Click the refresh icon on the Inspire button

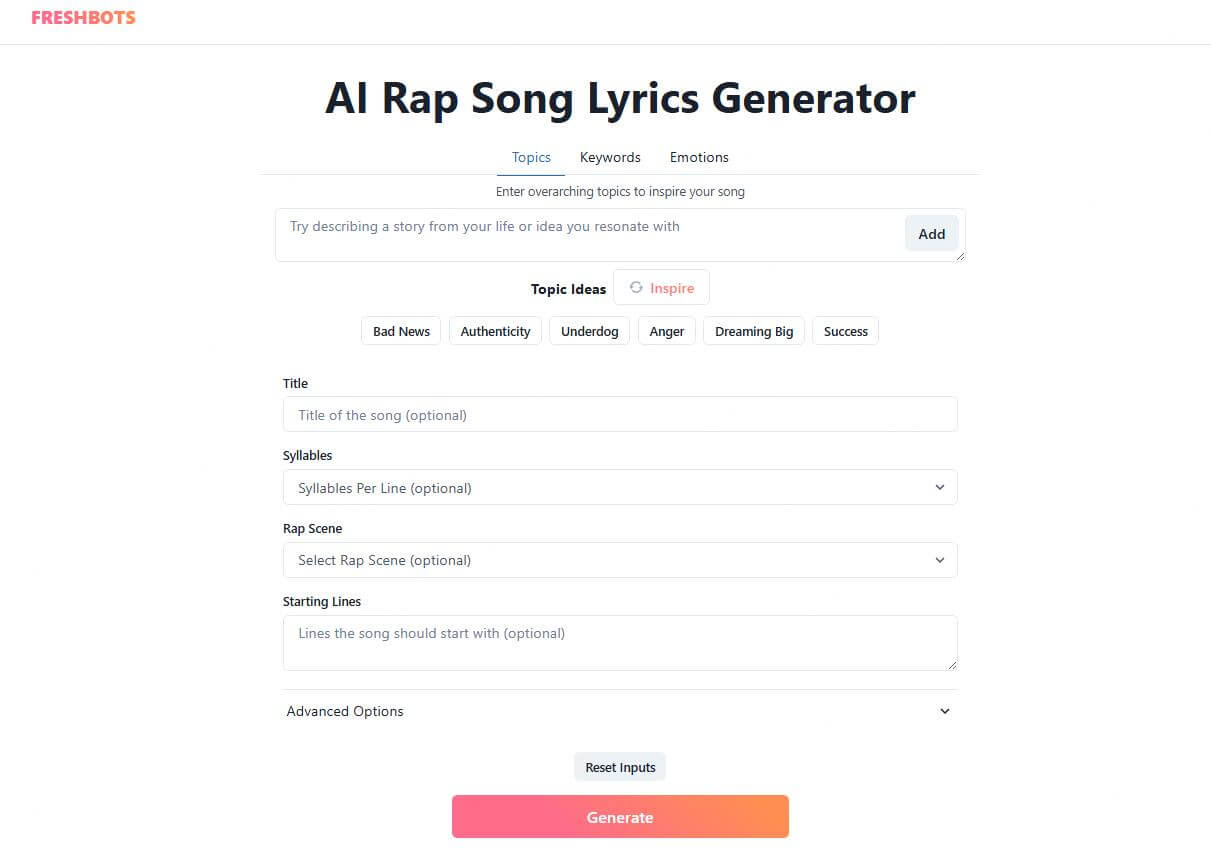click(636, 287)
